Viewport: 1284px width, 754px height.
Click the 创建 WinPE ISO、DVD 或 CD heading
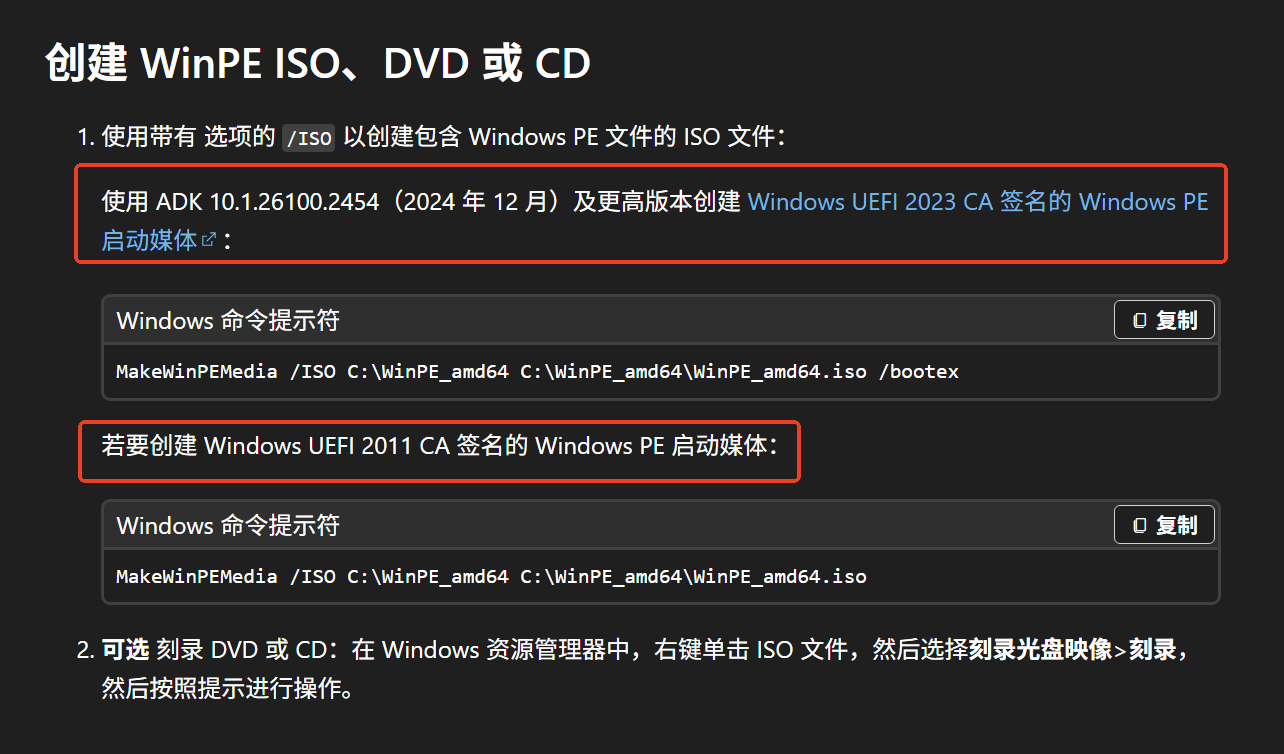318,64
